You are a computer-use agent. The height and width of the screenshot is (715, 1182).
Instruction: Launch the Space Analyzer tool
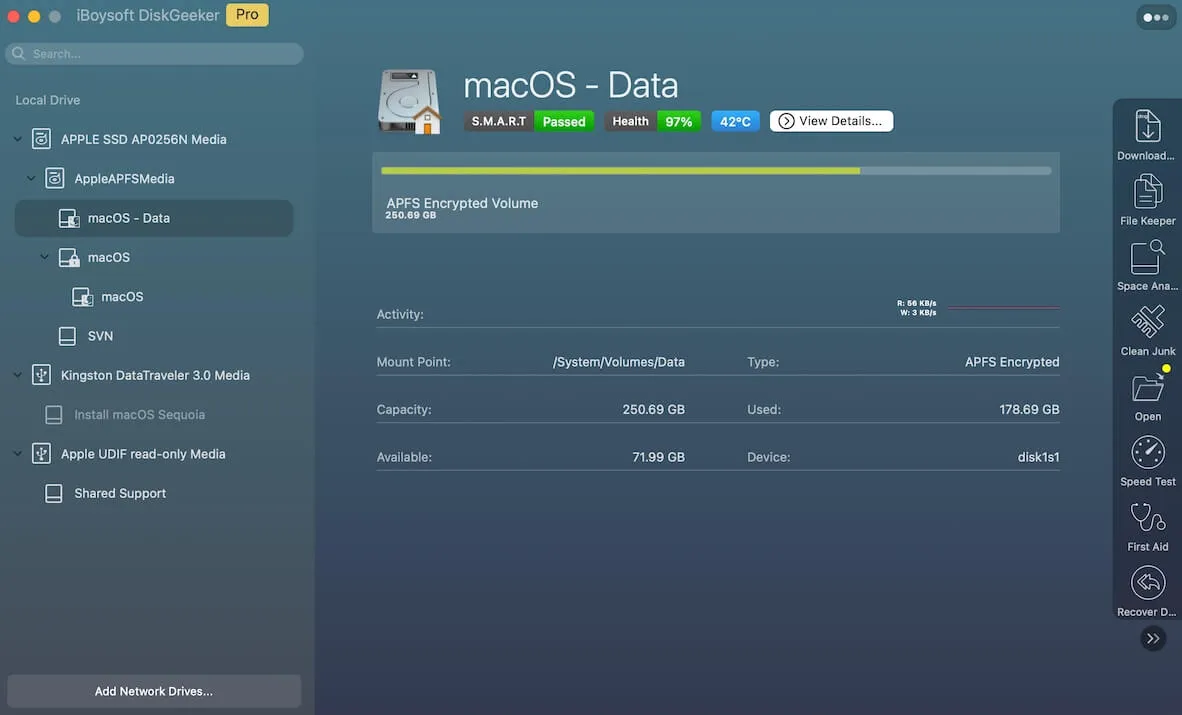click(1147, 265)
